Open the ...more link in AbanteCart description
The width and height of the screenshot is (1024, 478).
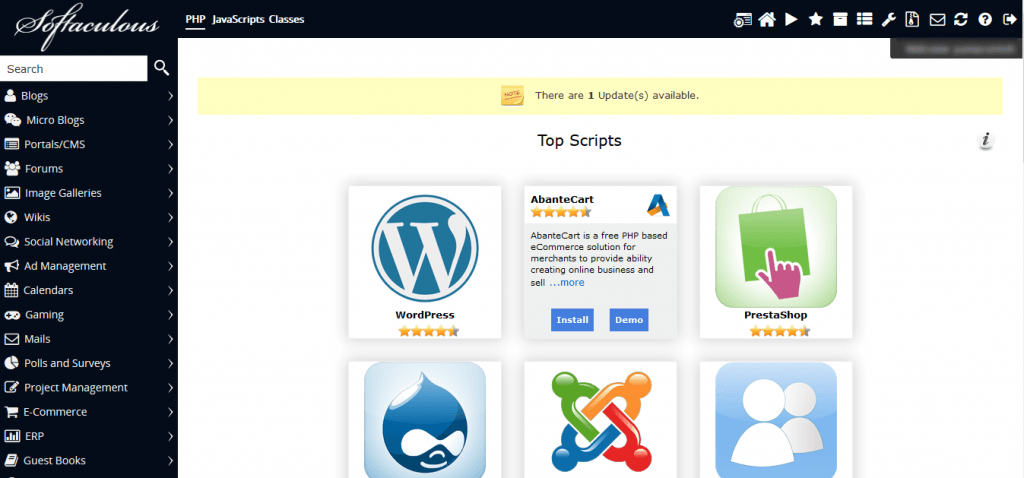(567, 283)
